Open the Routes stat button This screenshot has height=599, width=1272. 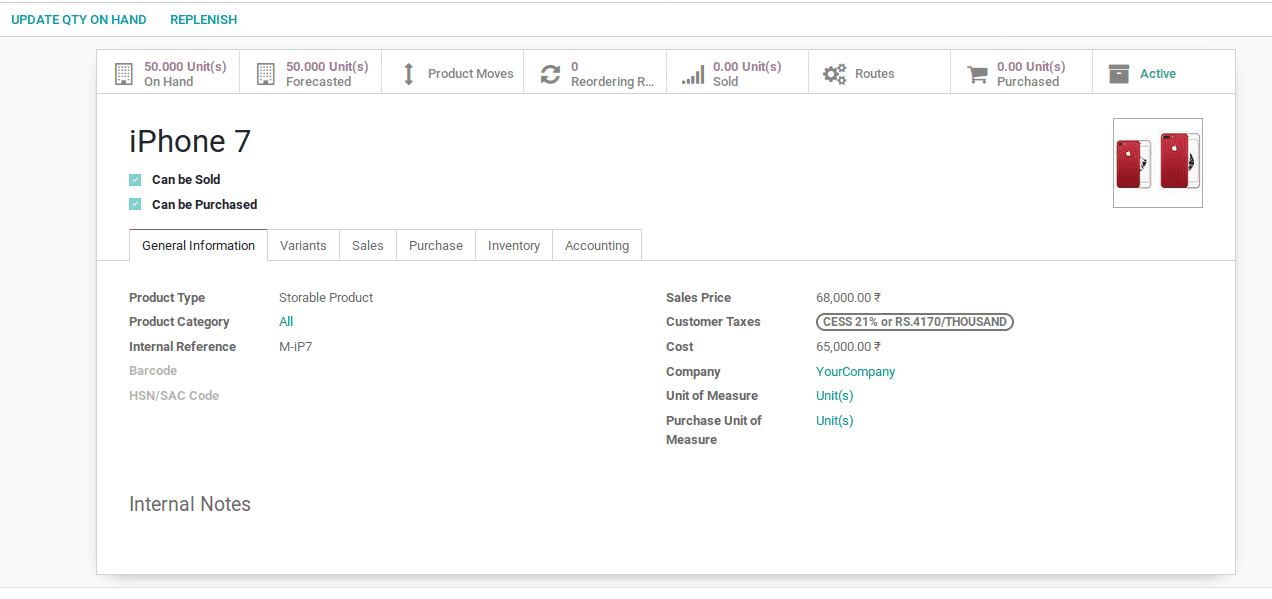coord(879,74)
